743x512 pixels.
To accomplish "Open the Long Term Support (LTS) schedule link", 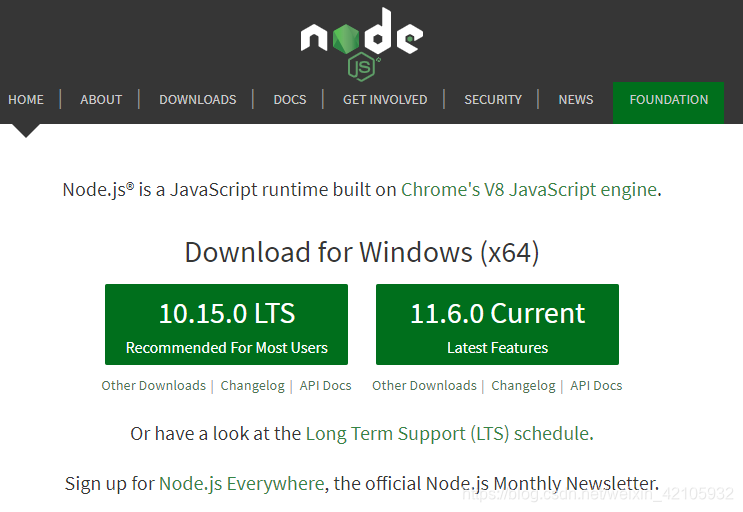I will [448, 433].
